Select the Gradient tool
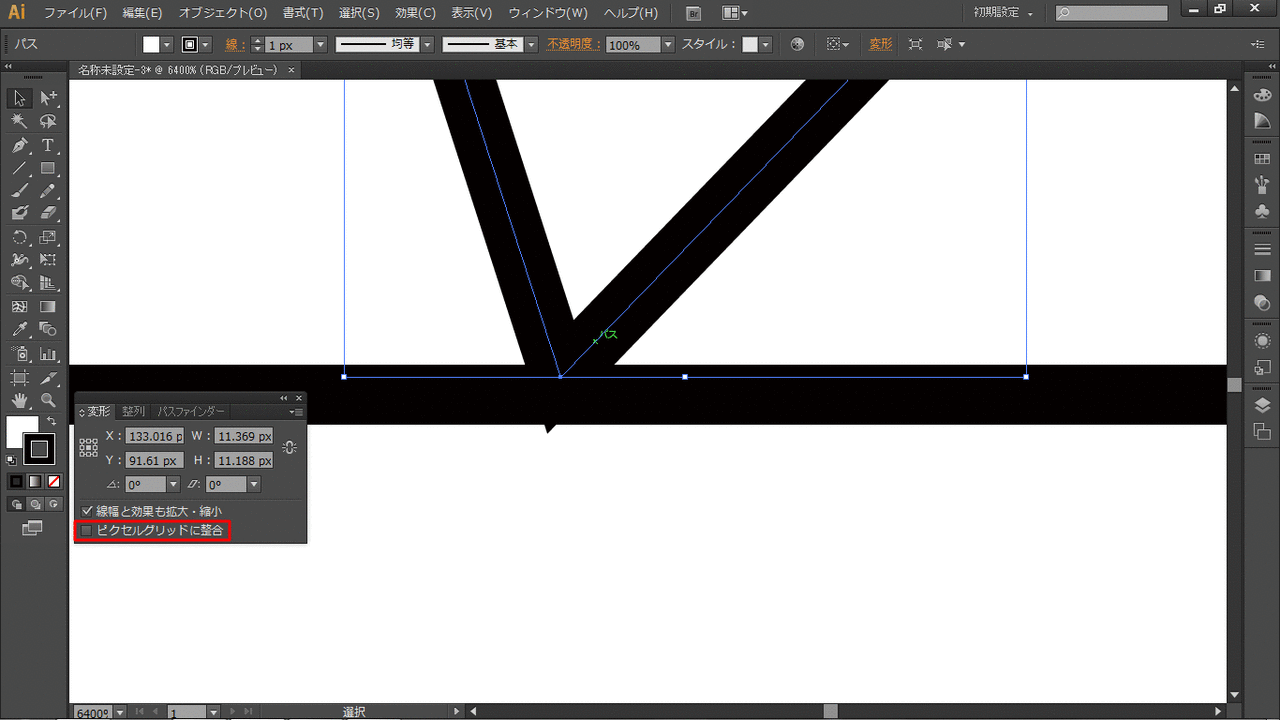This screenshot has height=720, width=1280. (x=48, y=307)
